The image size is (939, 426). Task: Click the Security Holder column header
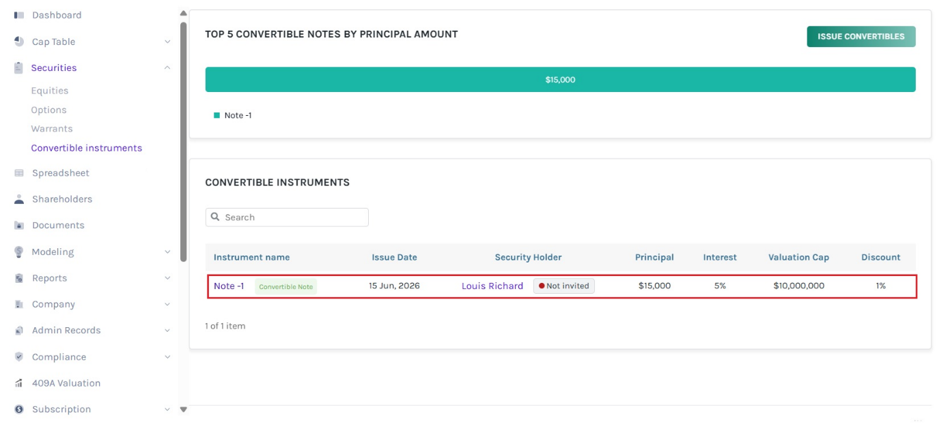pos(528,257)
